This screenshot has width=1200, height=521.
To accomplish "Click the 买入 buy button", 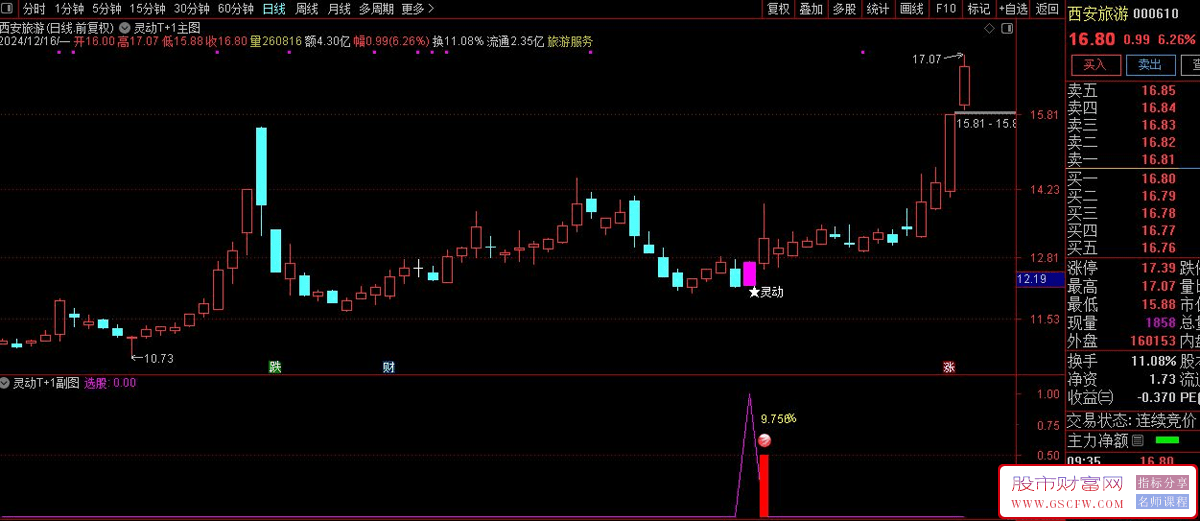I will (x=1095, y=65).
